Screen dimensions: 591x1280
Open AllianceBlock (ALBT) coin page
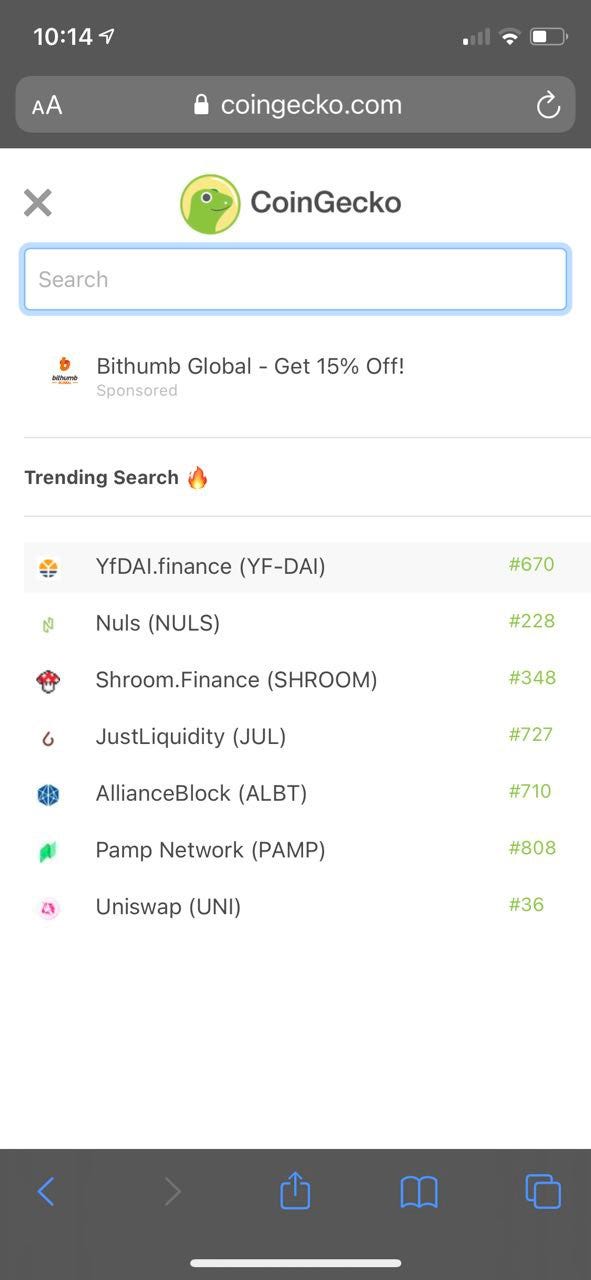click(x=307, y=794)
